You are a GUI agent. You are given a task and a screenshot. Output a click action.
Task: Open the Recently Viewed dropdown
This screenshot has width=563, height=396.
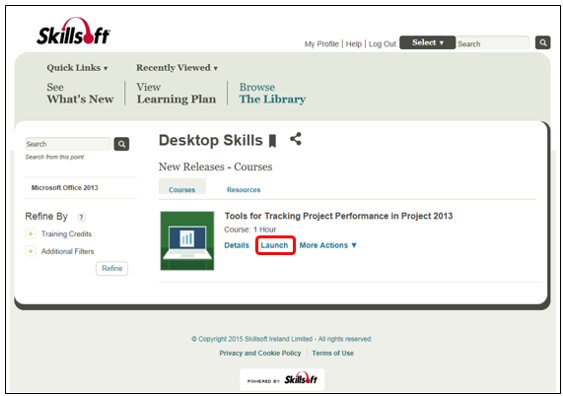(x=177, y=68)
